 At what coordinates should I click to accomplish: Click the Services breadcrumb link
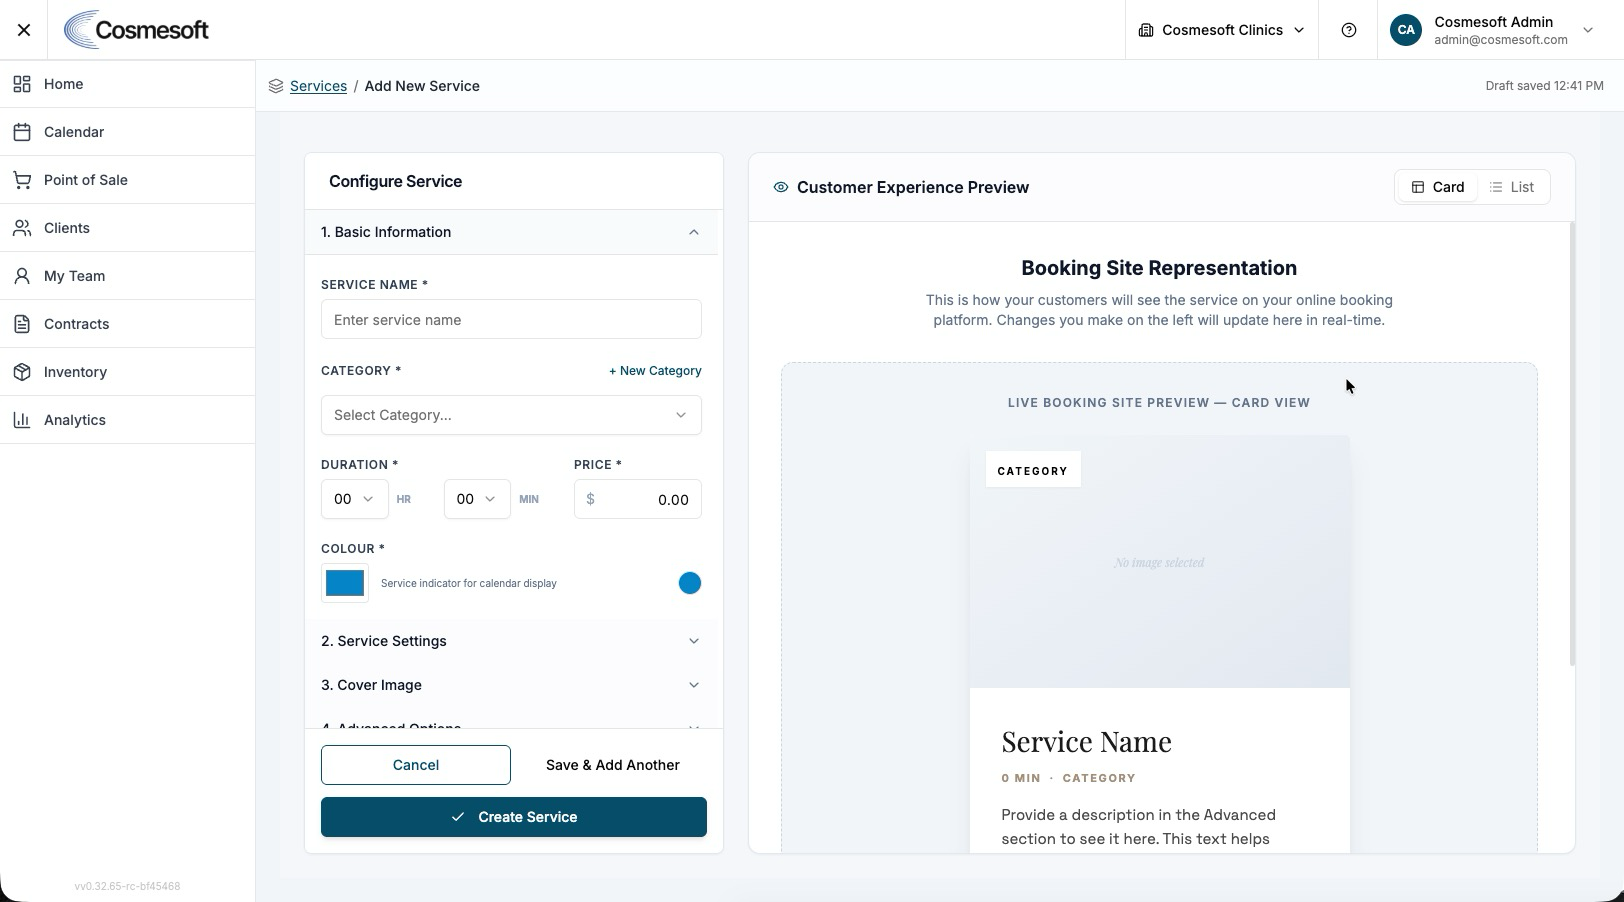tap(318, 86)
